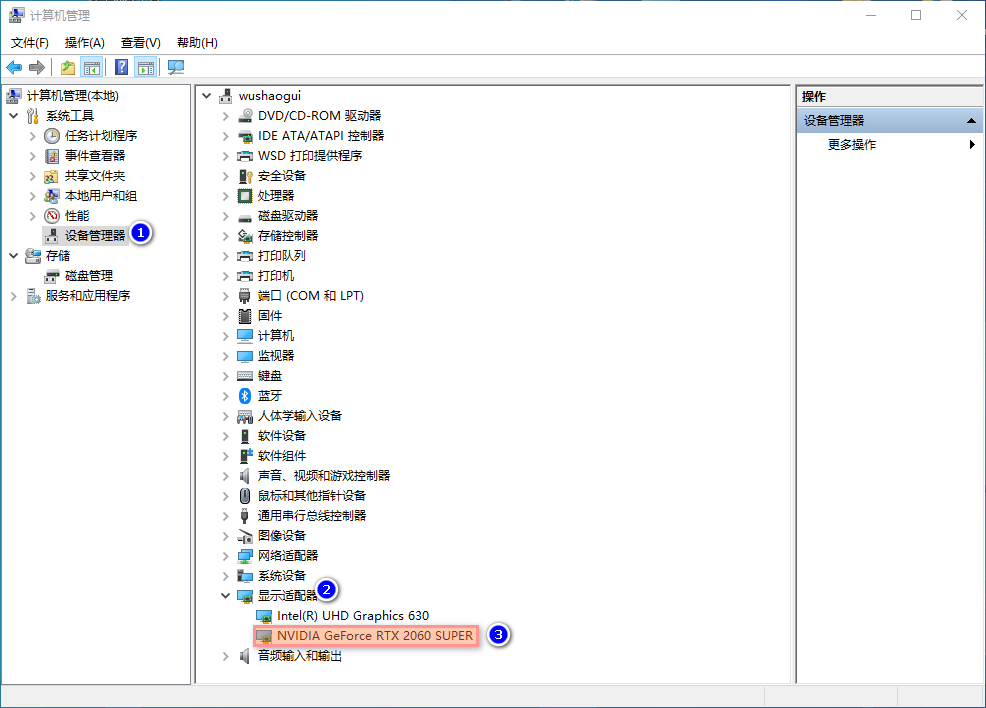
Task: Open 更多操作 in the actions pane
Action: (852, 145)
